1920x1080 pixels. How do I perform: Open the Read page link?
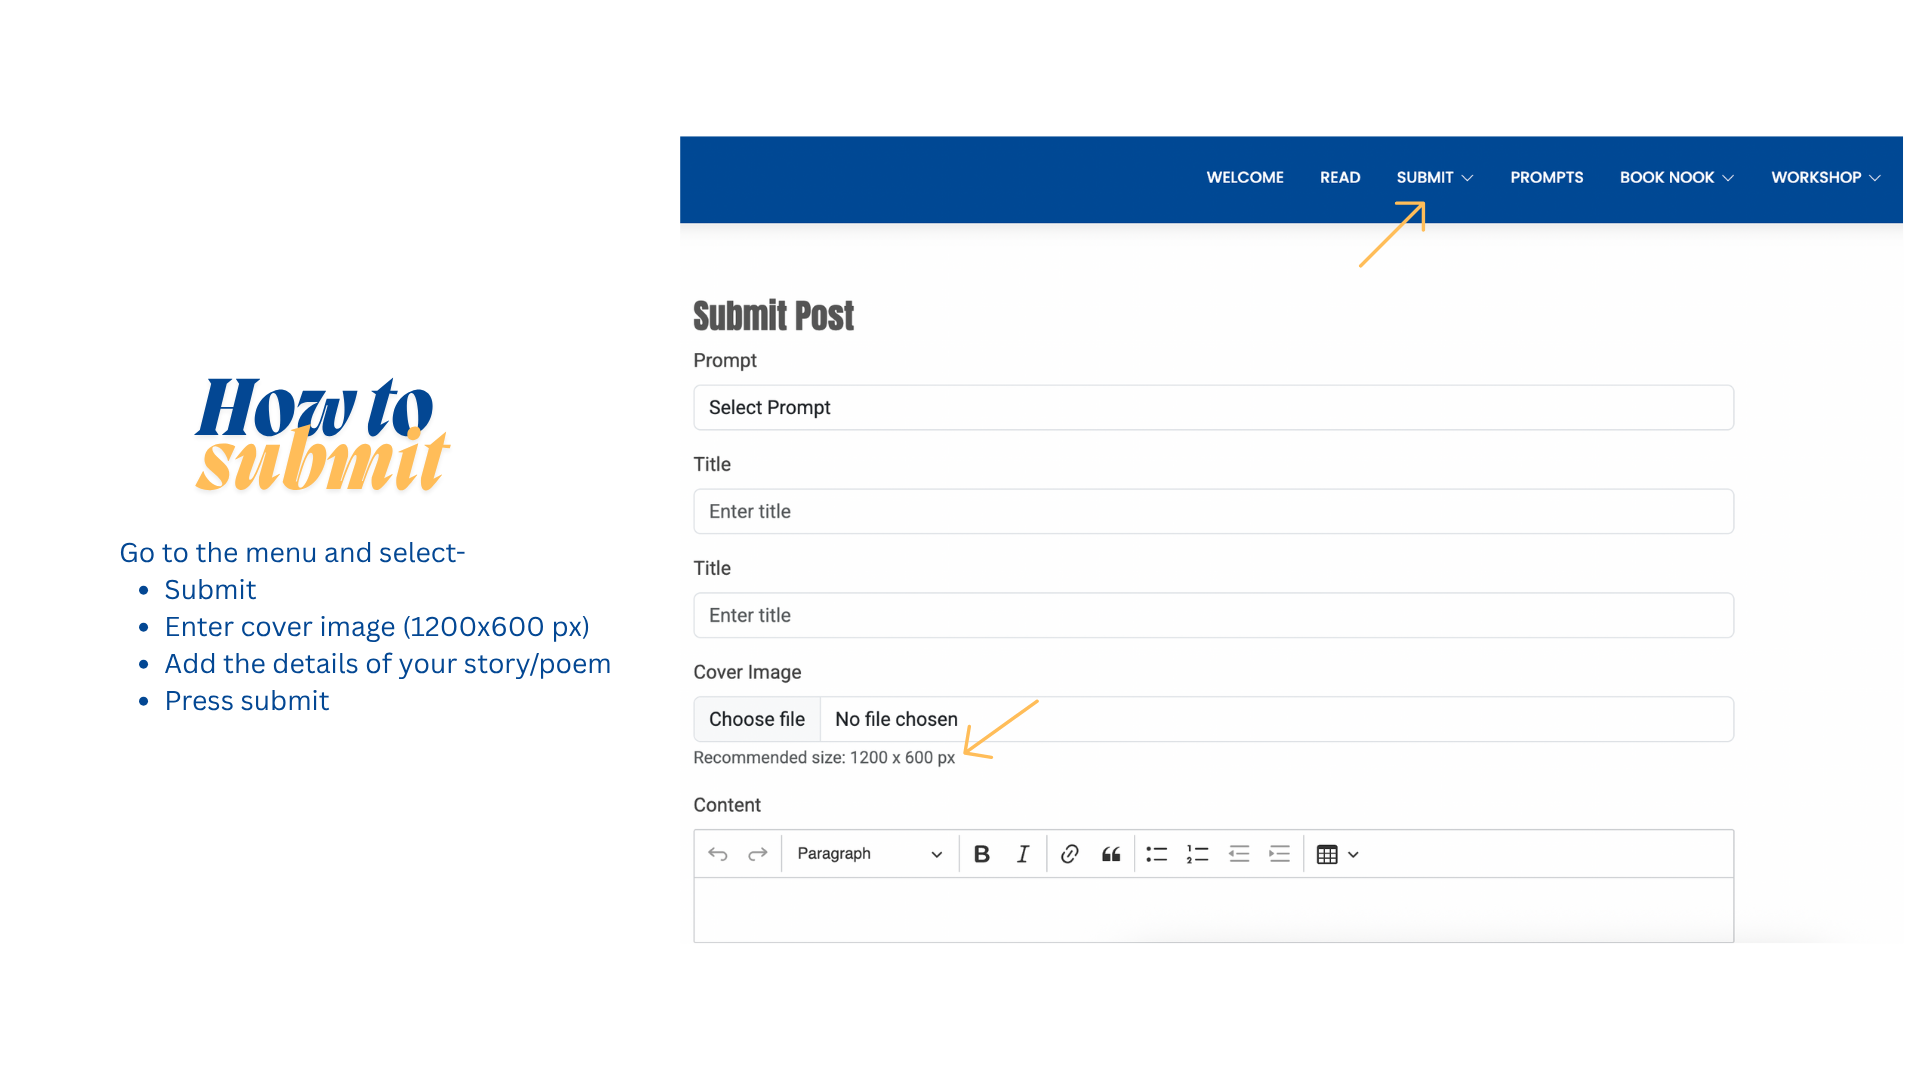(1339, 178)
